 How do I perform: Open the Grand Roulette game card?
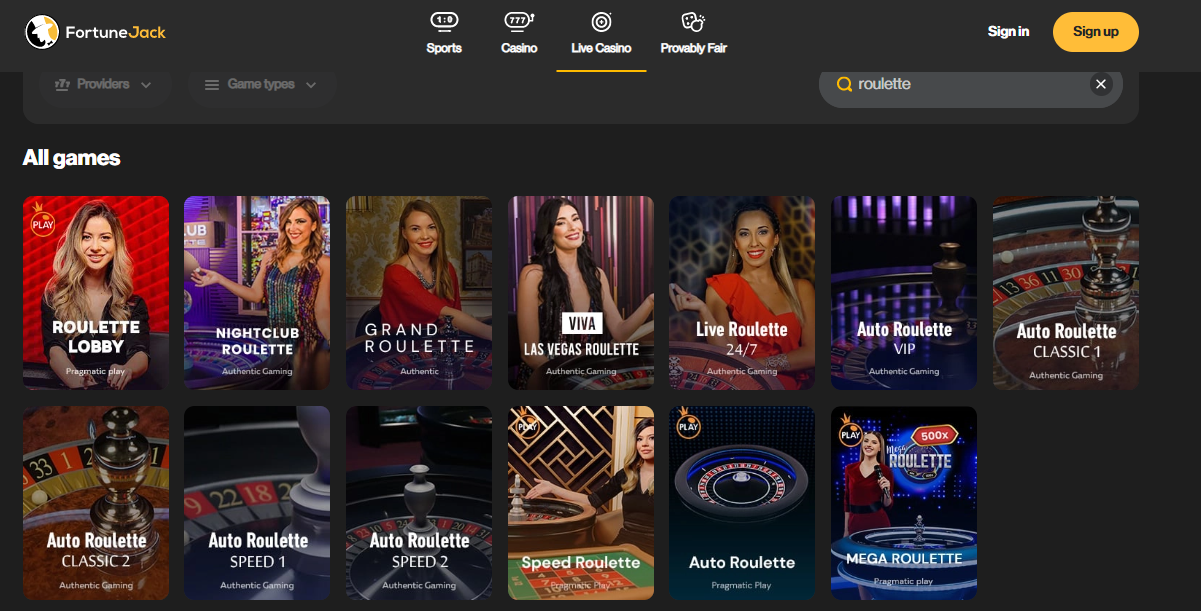coord(419,292)
